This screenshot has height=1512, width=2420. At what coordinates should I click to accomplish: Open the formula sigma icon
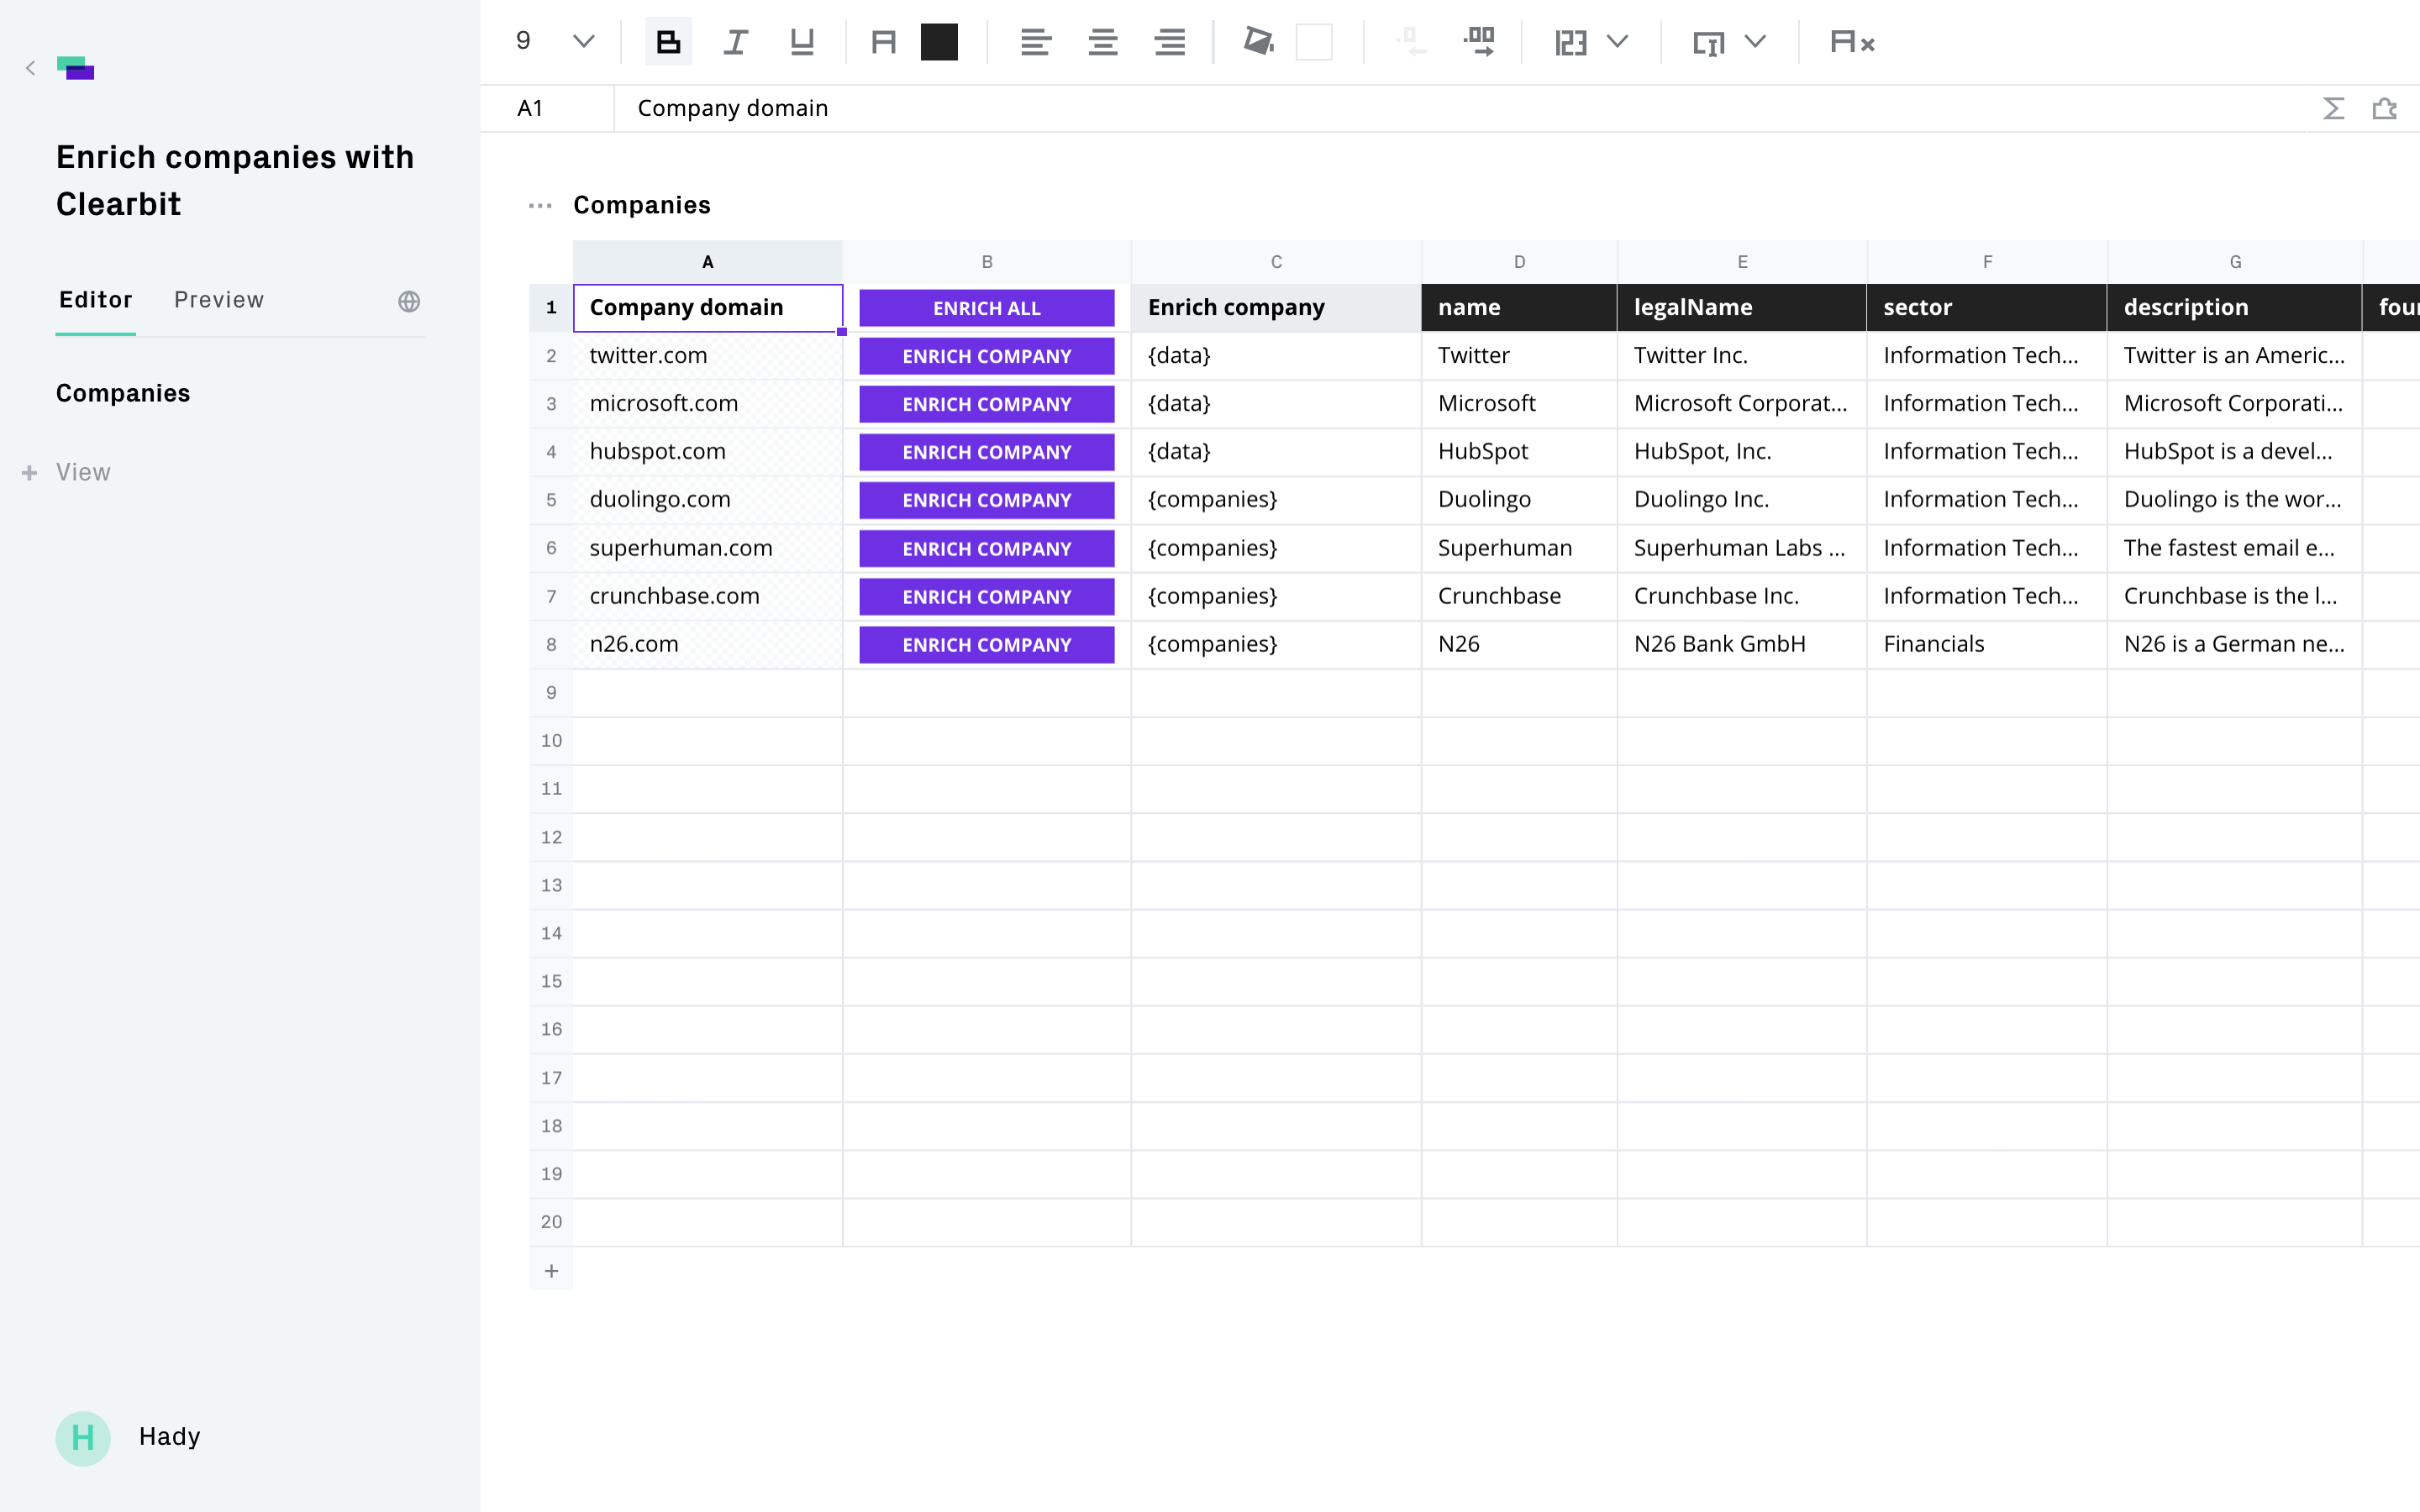point(2333,108)
